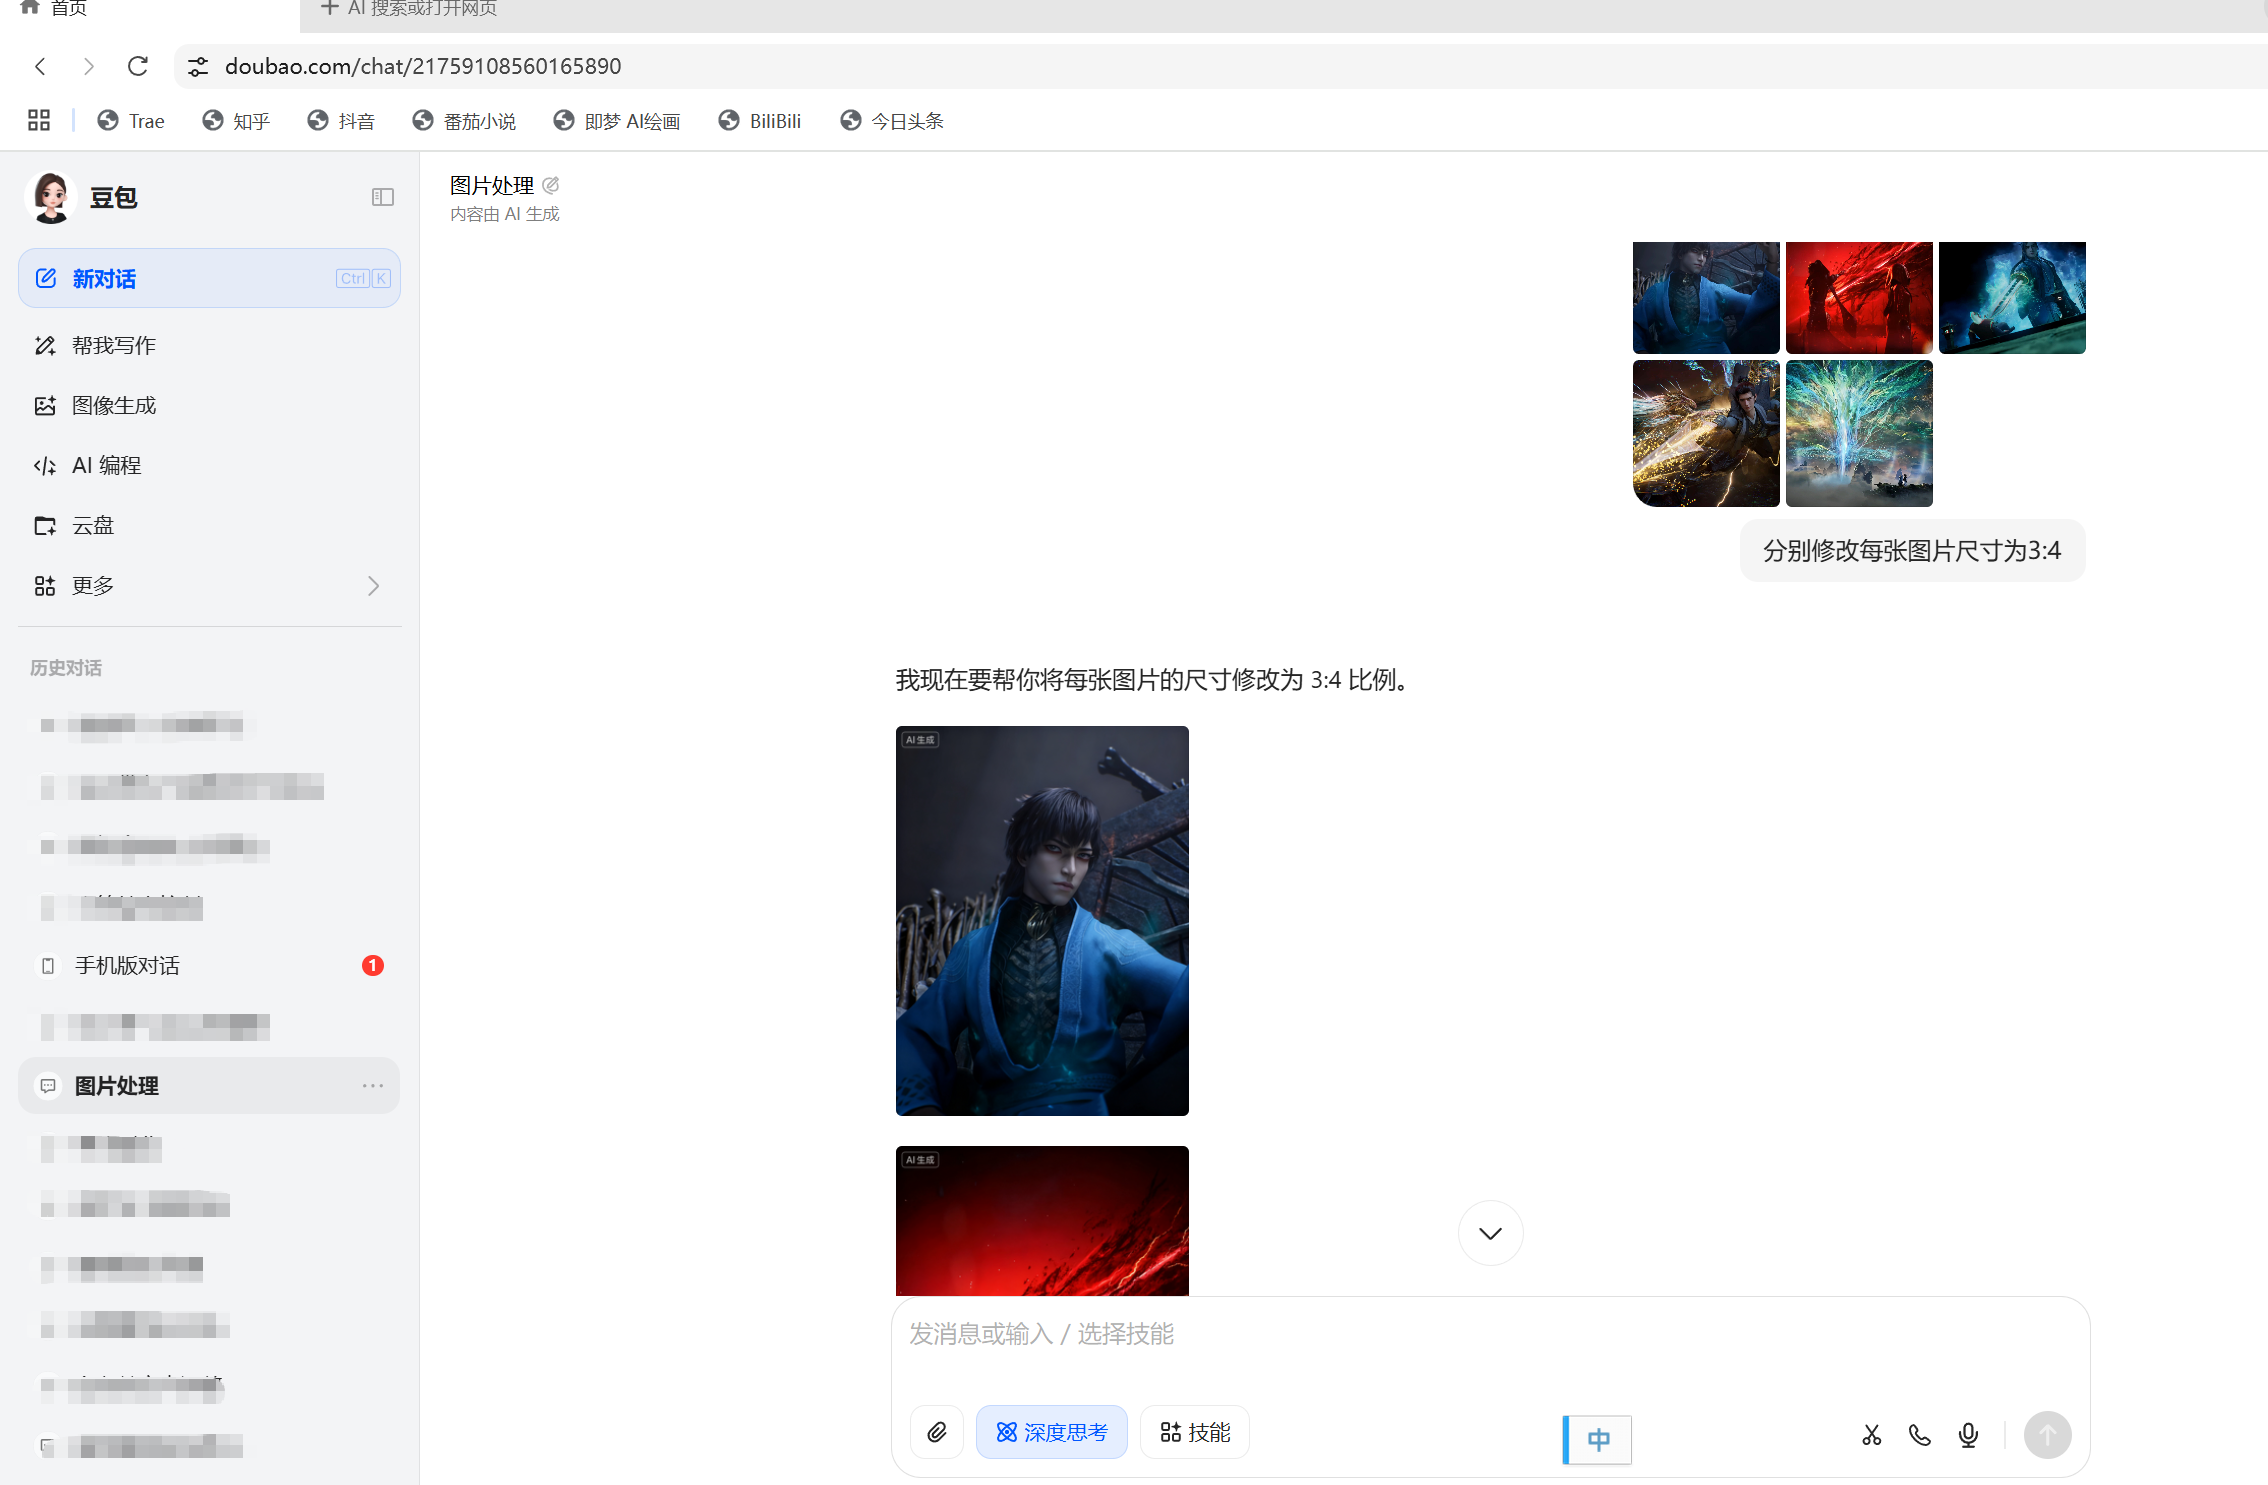
Task: Start a voice call with phone icon
Action: [x=1919, y=1435]
